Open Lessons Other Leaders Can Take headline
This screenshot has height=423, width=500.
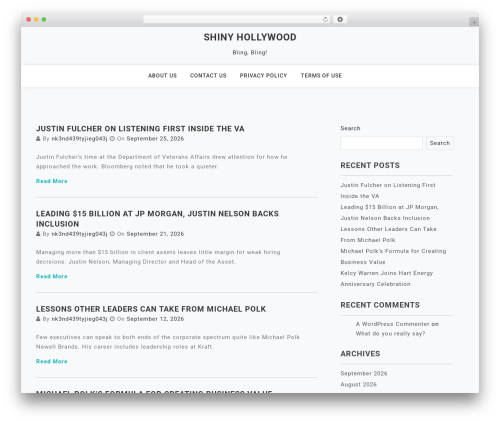(x=151, y=309)
